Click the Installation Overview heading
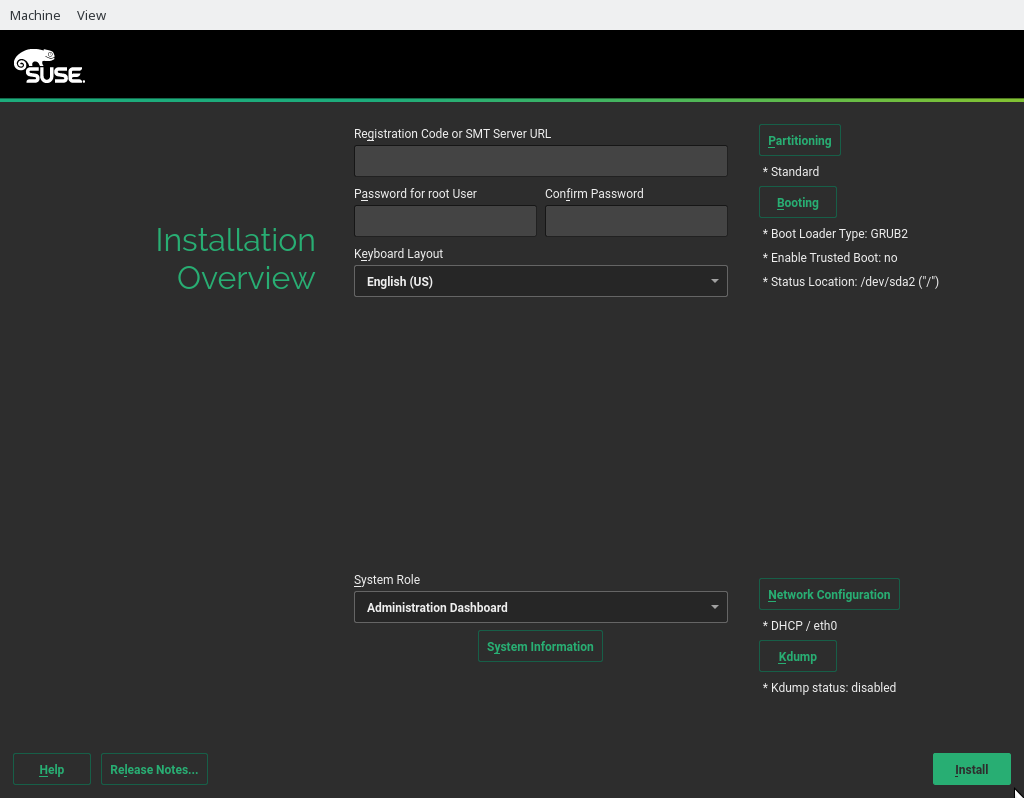The width and height of the screenshot is (1024, 798). point(236,259)
